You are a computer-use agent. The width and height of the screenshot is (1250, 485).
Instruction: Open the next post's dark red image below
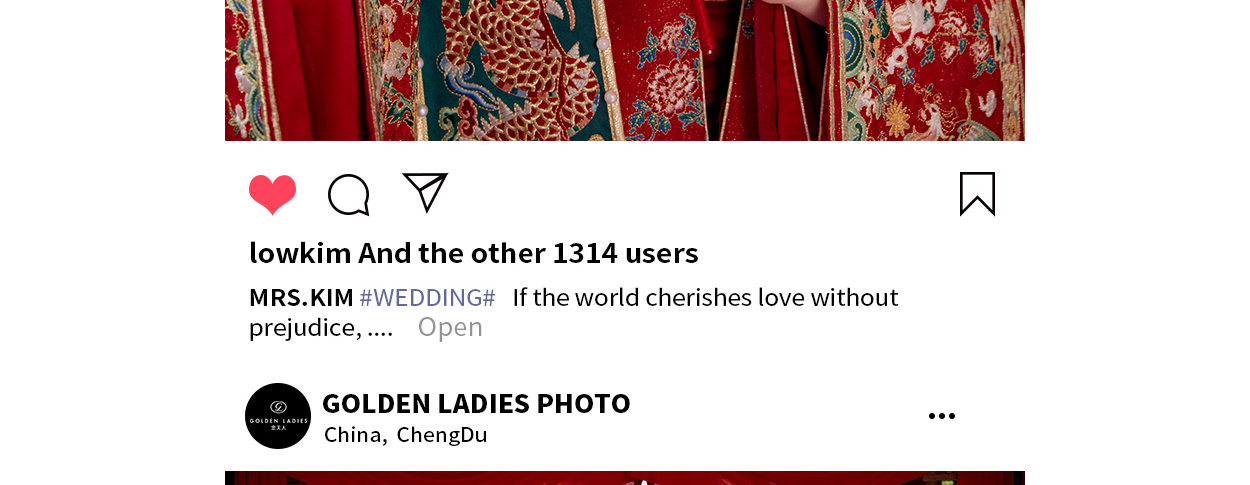625,478
